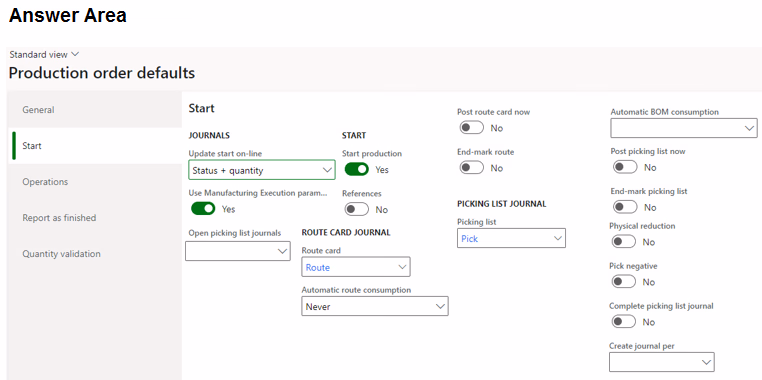Disable the Start production toggle

tap(357, 170)
